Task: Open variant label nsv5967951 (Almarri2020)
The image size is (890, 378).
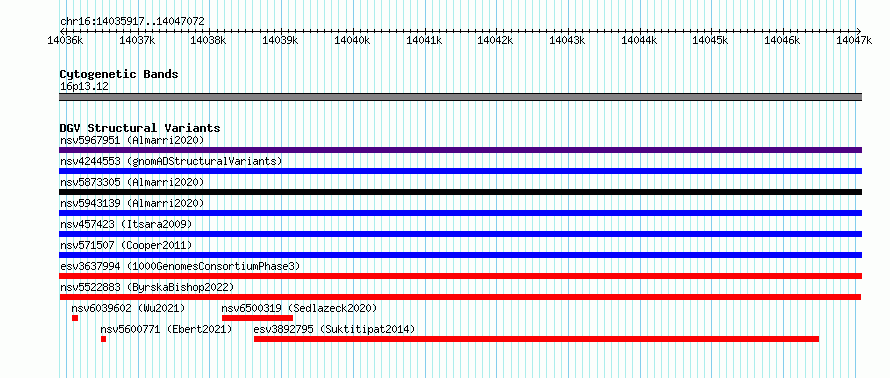Action: tap(132, 140)
